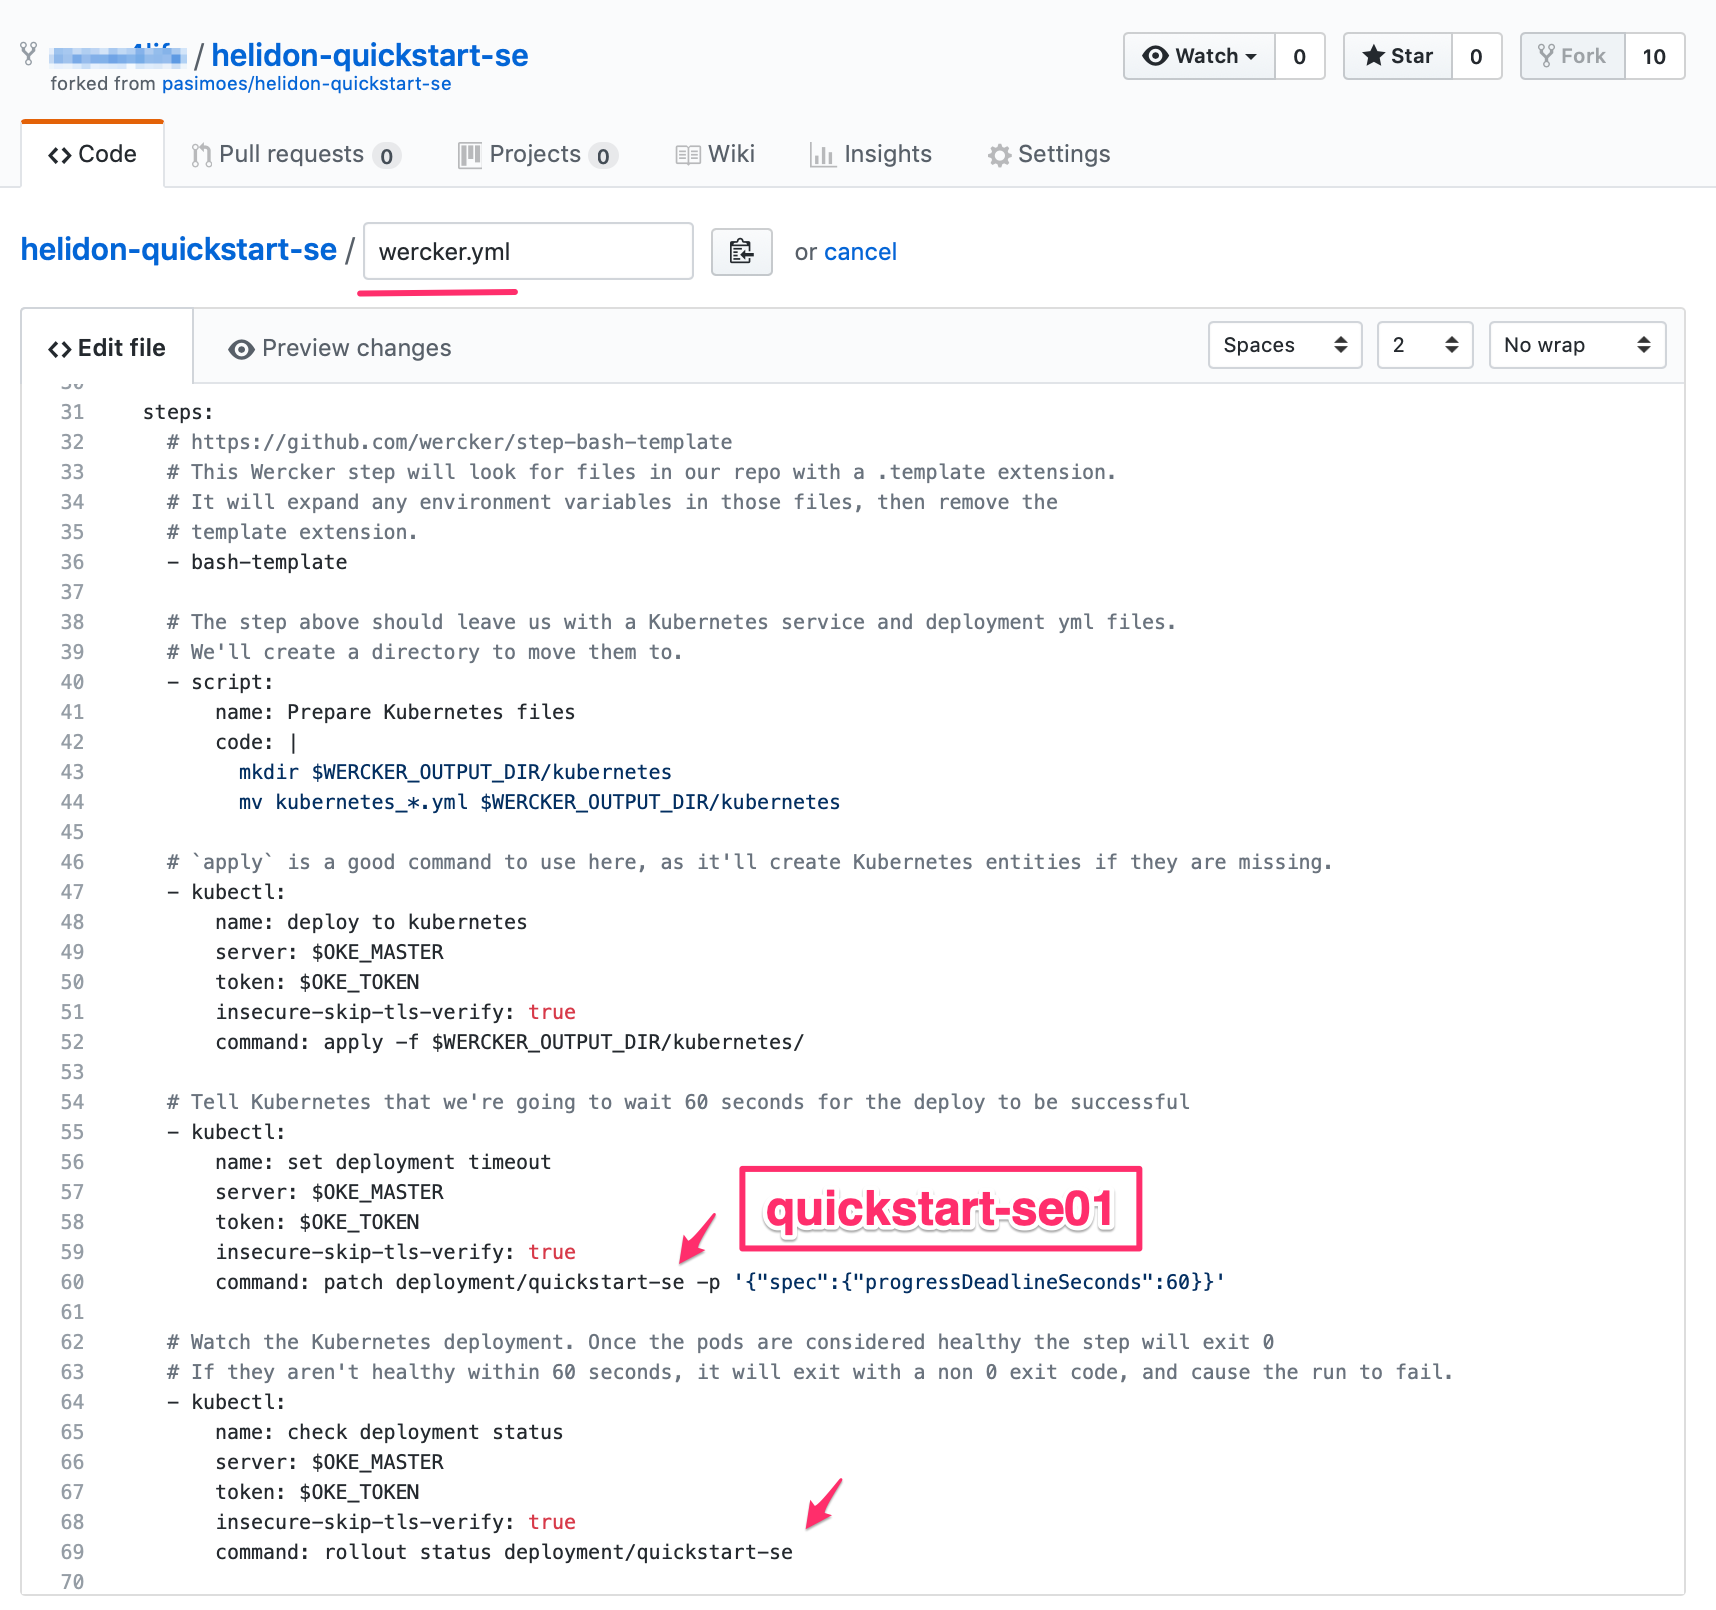The image size is (1716, 1610).
Task: Click line number 60 in gutter
Action: pyautogui.click(x=72, y=1282)
